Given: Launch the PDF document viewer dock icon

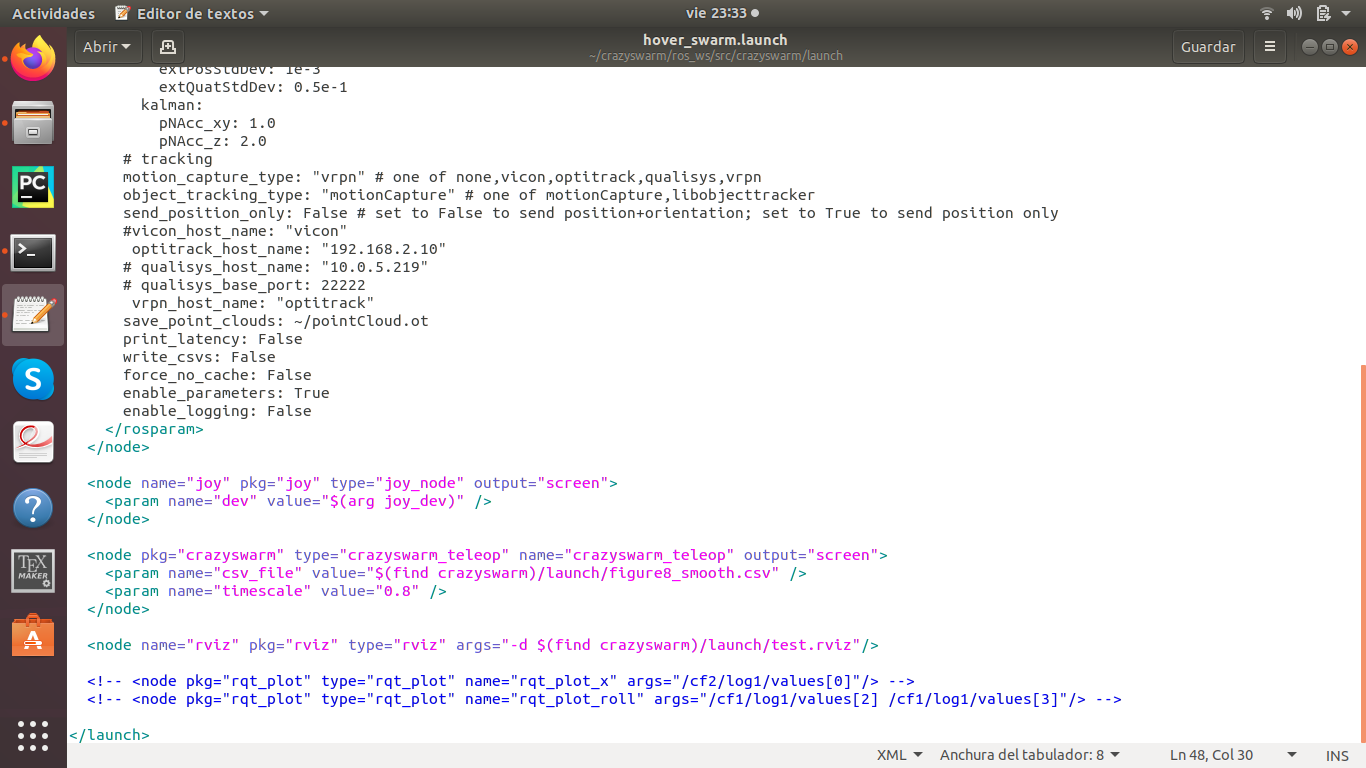Looking at the screenshot, I should (33, 443).
